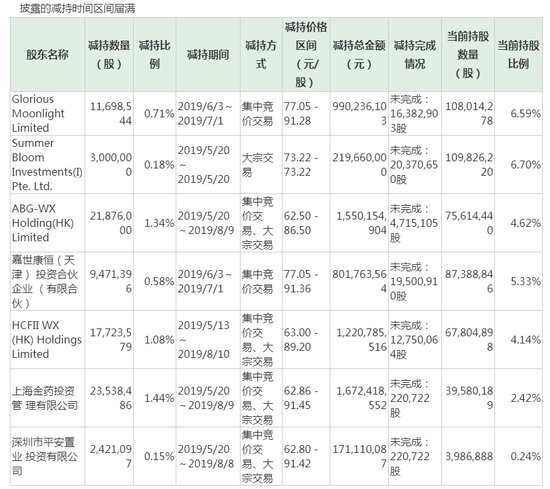Click the 6.70% current holding cell
Screen dimensions: 550x489
point(518,165)
